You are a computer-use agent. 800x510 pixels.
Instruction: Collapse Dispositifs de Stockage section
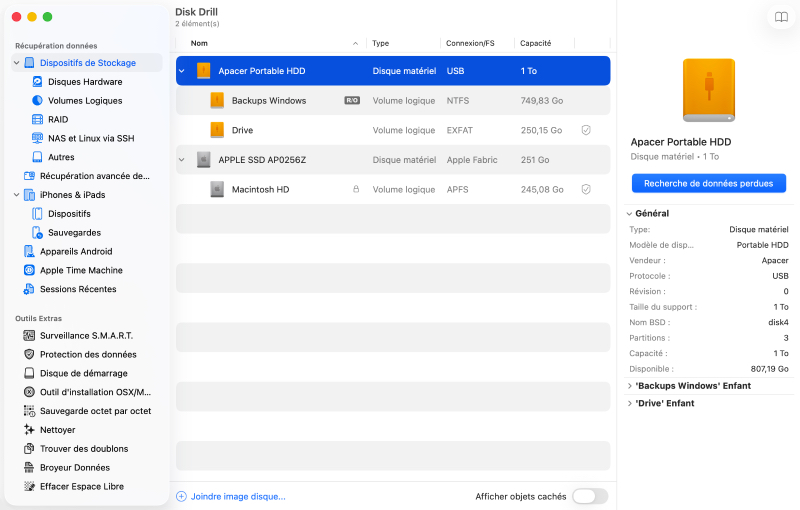click(x=16, y=63)
